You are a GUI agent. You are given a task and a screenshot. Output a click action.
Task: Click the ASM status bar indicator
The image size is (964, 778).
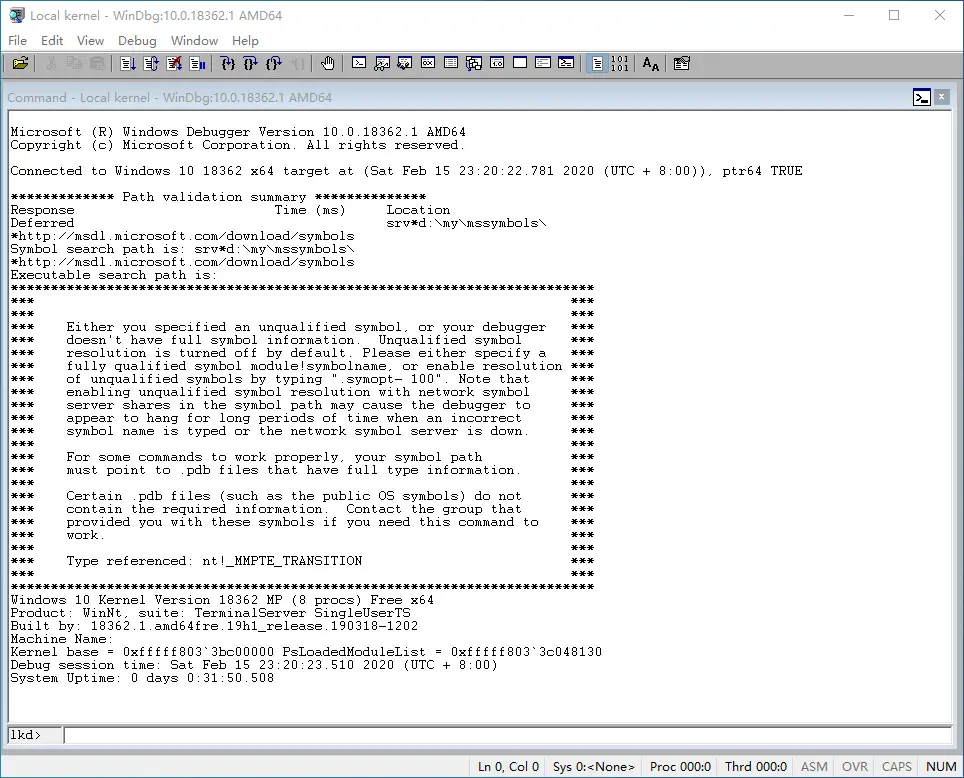(814, 766)
